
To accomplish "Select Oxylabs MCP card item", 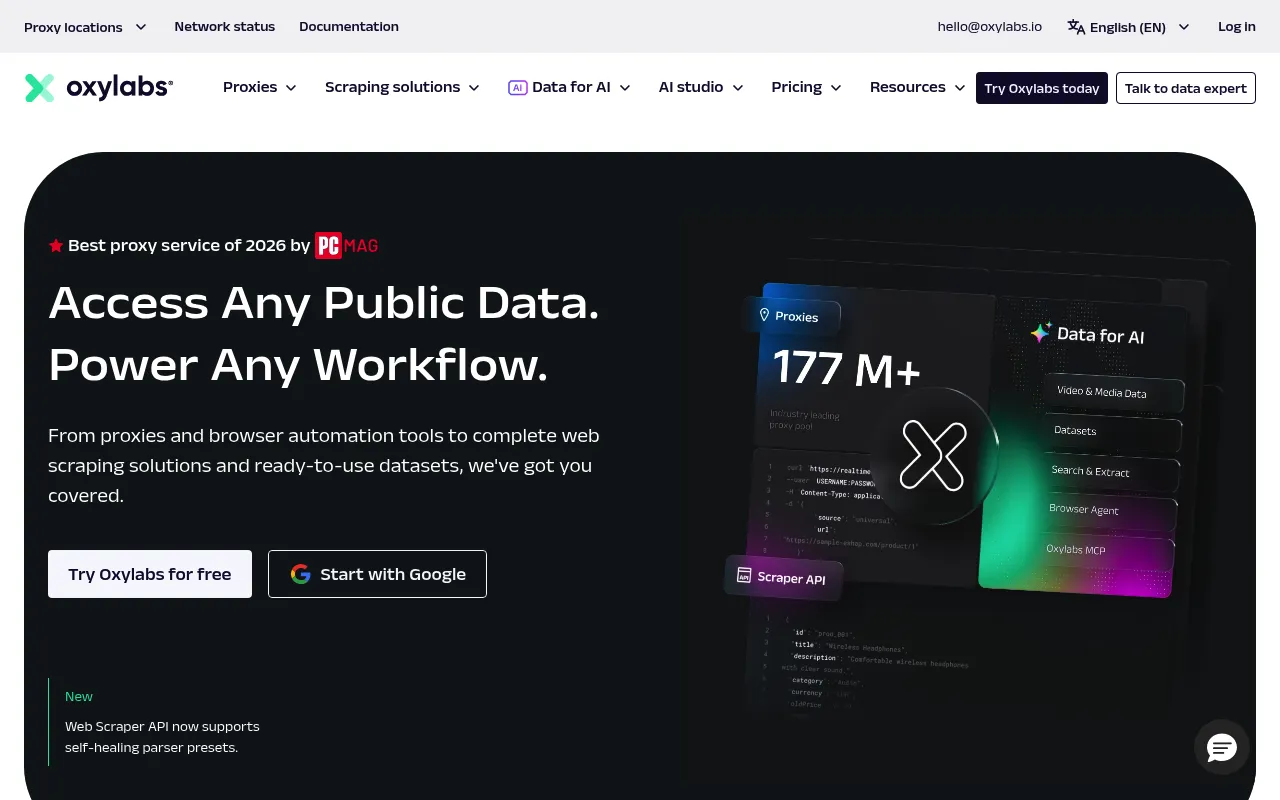I will 1106,550.
